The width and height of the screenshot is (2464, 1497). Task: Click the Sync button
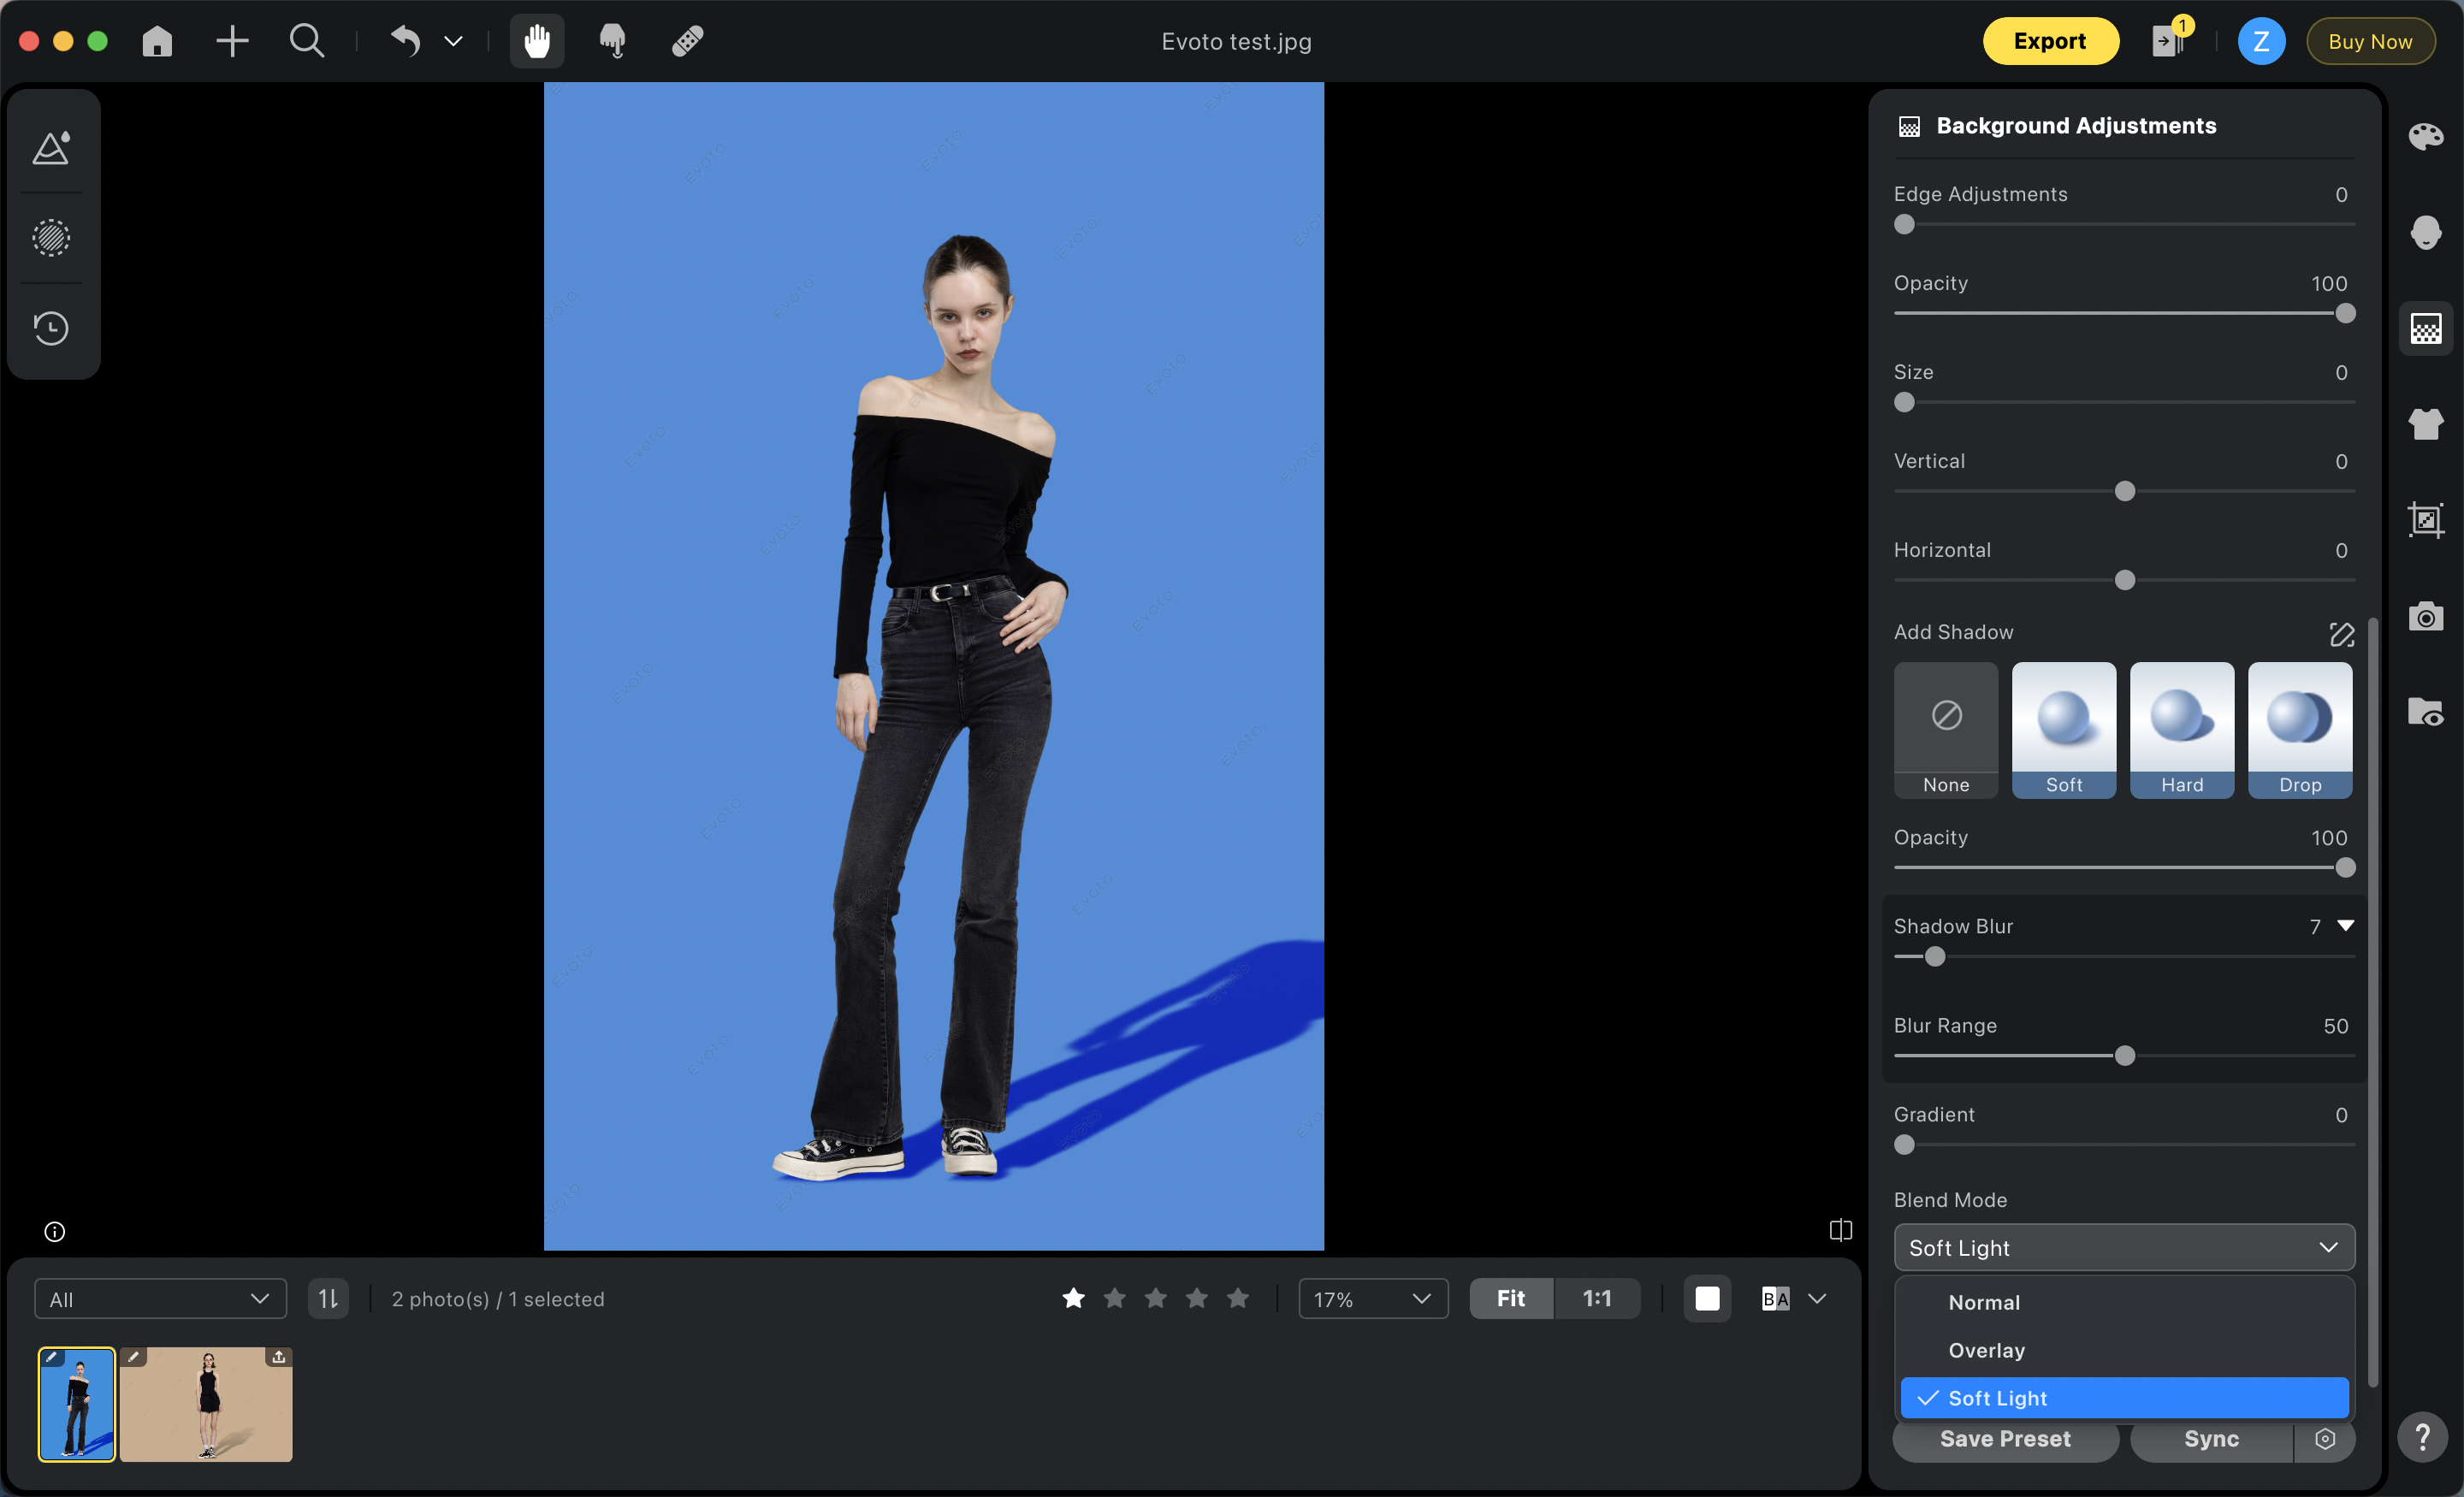pyautogui.click(x=2211, y=1439)
